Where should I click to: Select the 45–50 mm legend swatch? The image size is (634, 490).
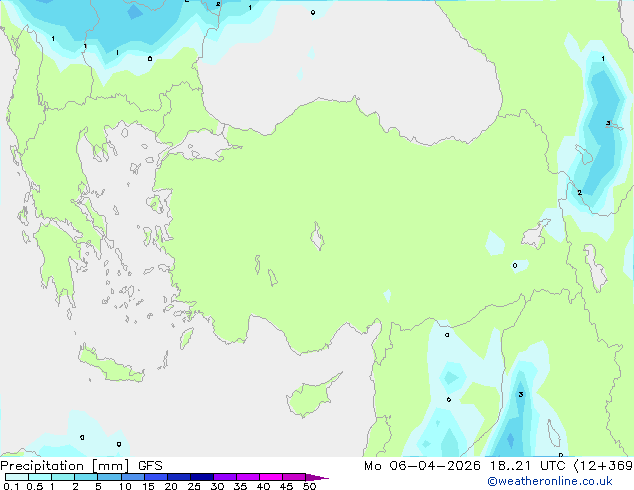coord(294,477)
